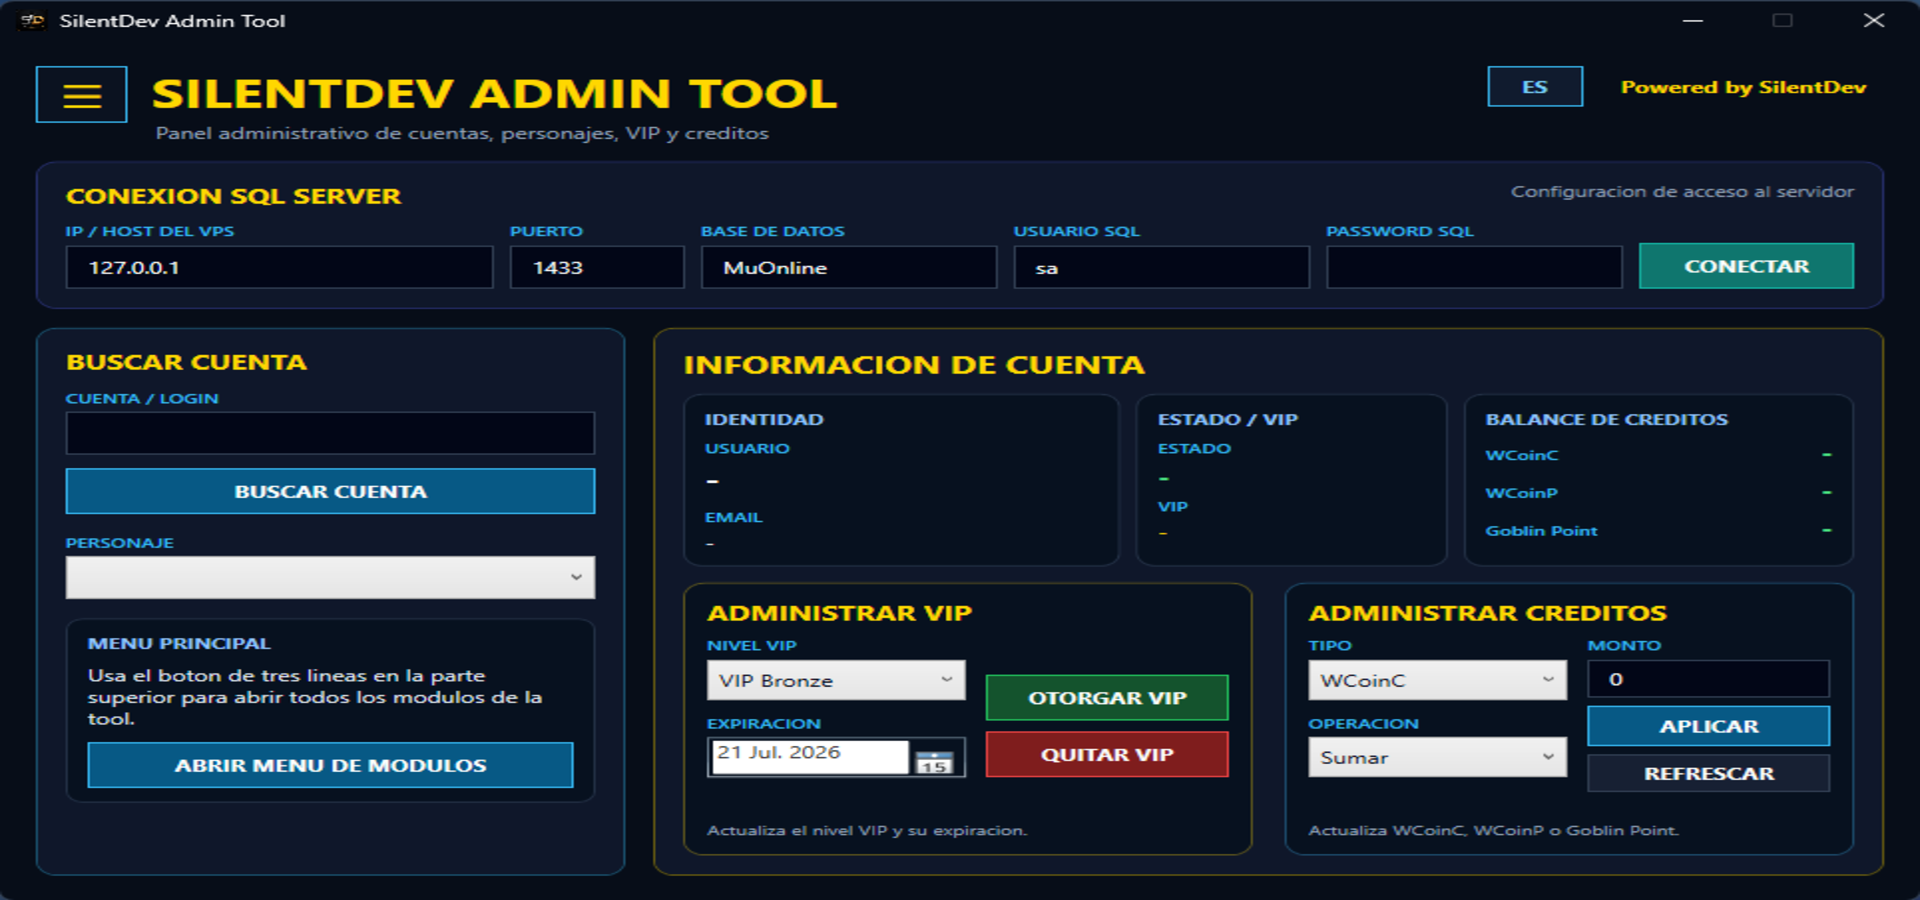Open the hamburger menu of modules

[81, 95]
